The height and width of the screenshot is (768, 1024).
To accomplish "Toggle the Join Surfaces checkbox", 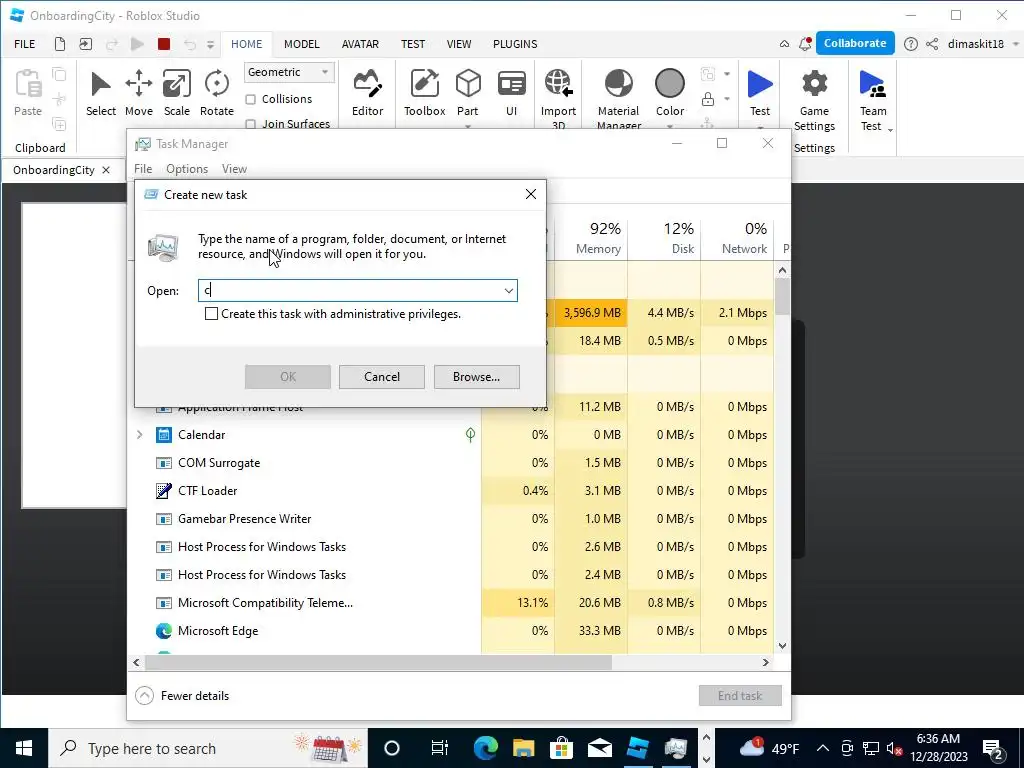I will (250, 123).
